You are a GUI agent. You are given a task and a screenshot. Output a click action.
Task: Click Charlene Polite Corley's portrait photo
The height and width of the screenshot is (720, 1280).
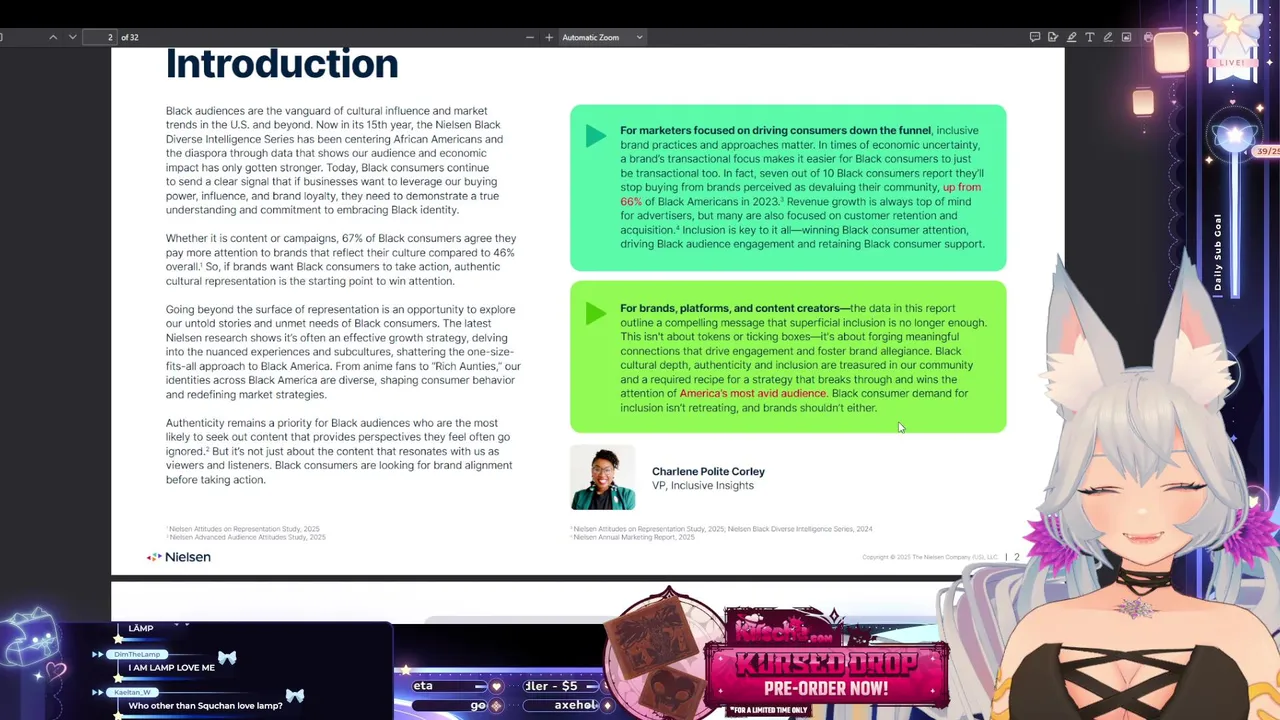603,479
